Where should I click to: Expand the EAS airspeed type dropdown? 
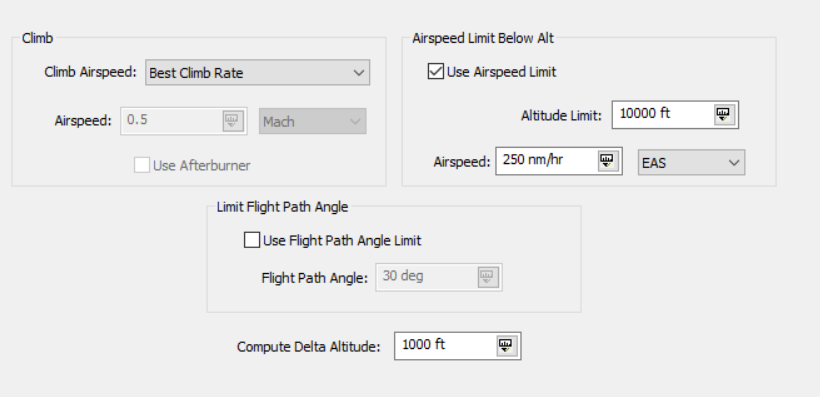click(691, 163)
